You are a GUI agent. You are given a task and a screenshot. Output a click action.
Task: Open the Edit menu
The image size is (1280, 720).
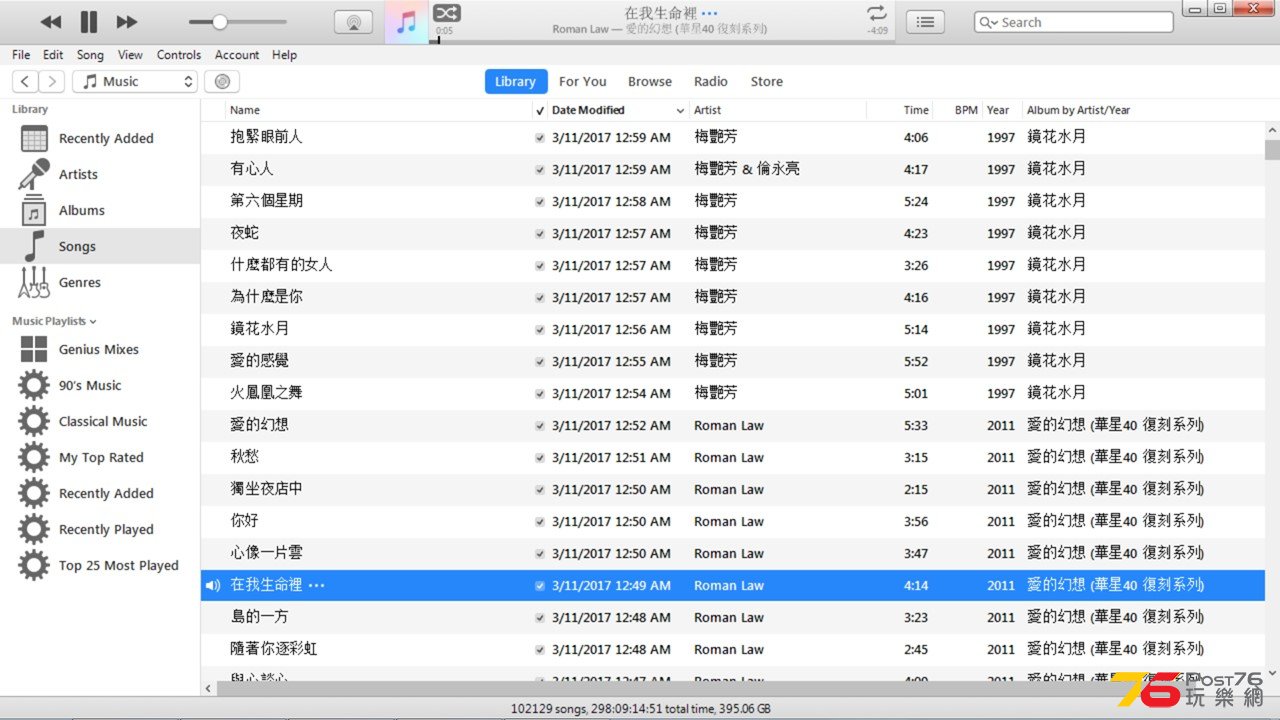(53, 55)
